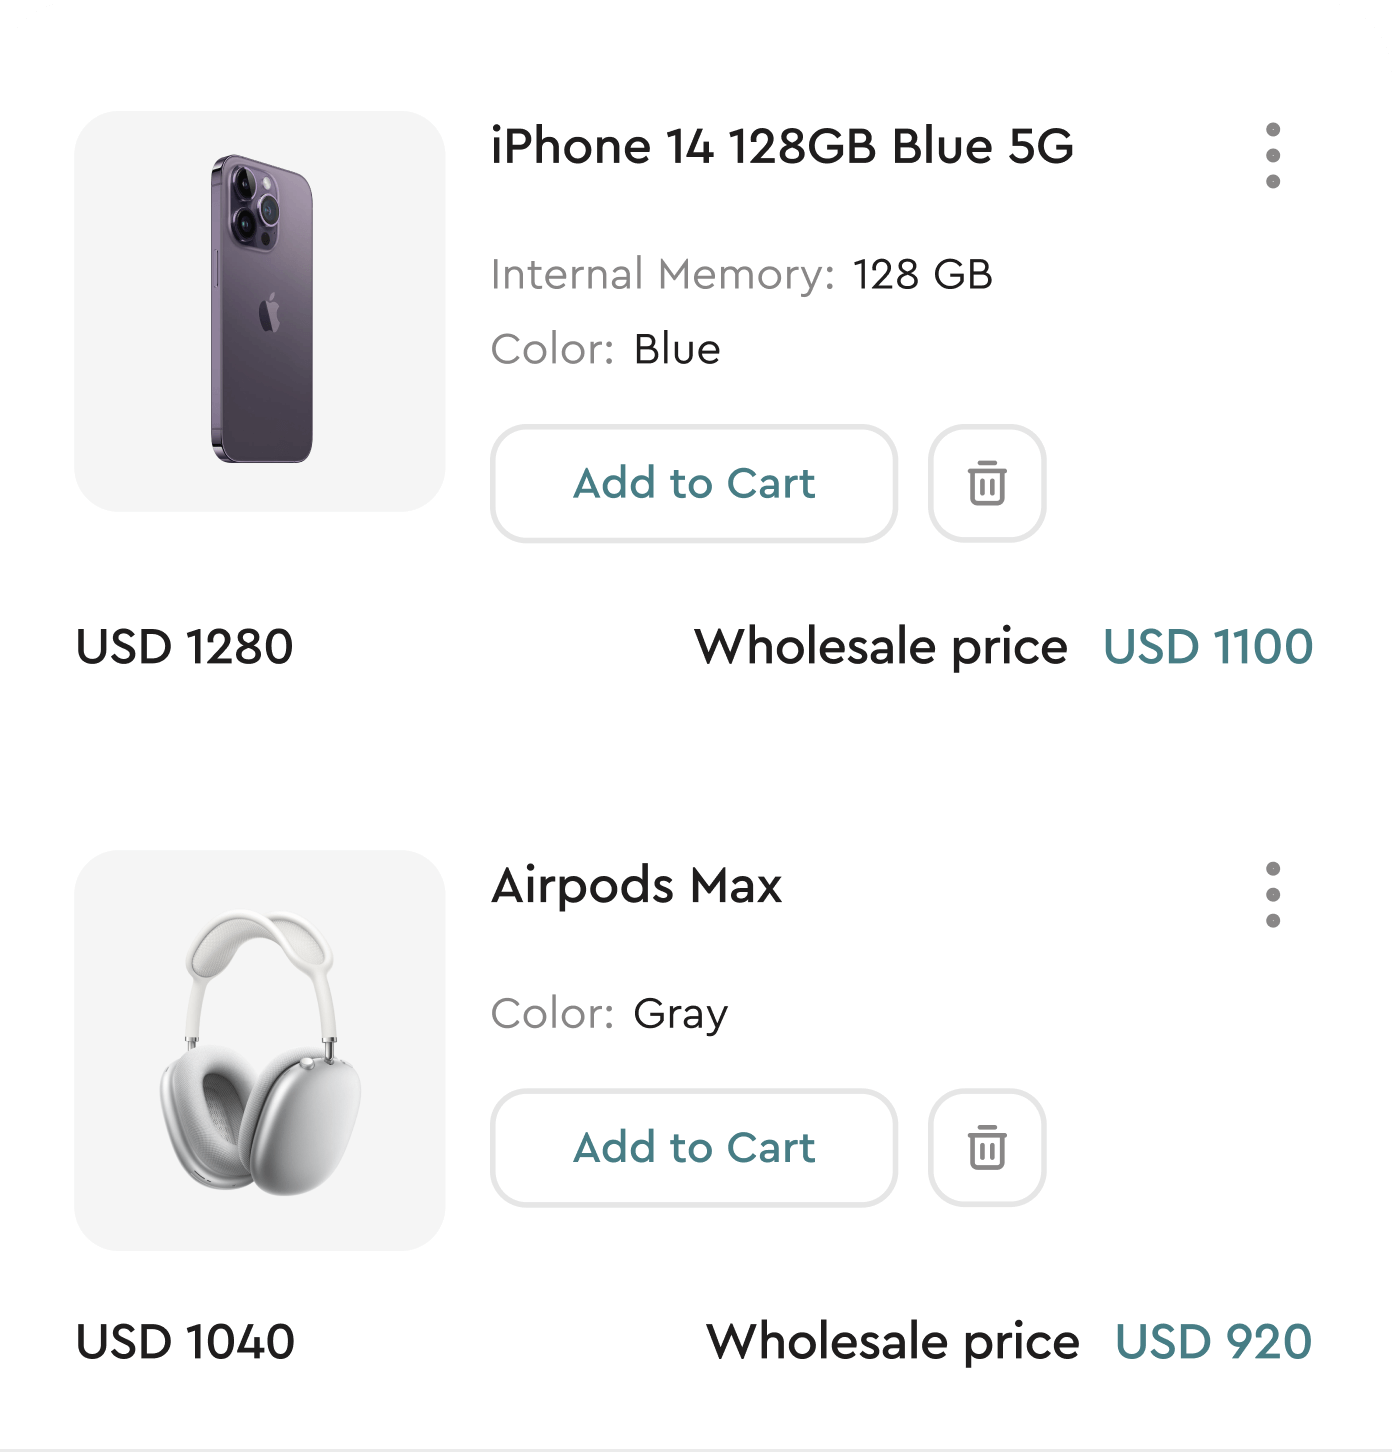The width and height of the screenshot is (1392, 1452).
Task: Select the Gray color value
Action: [681, 1015]
